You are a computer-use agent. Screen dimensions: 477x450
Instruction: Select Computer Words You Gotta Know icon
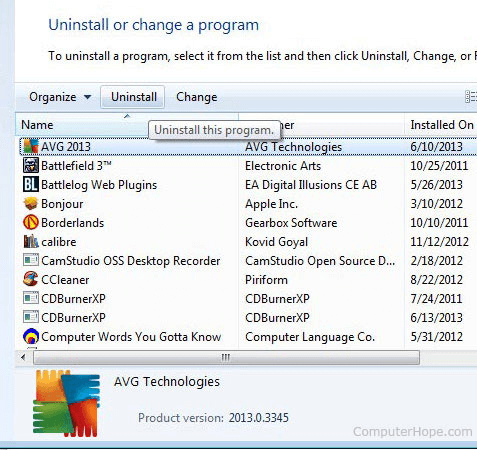click(x=31, y=336)
